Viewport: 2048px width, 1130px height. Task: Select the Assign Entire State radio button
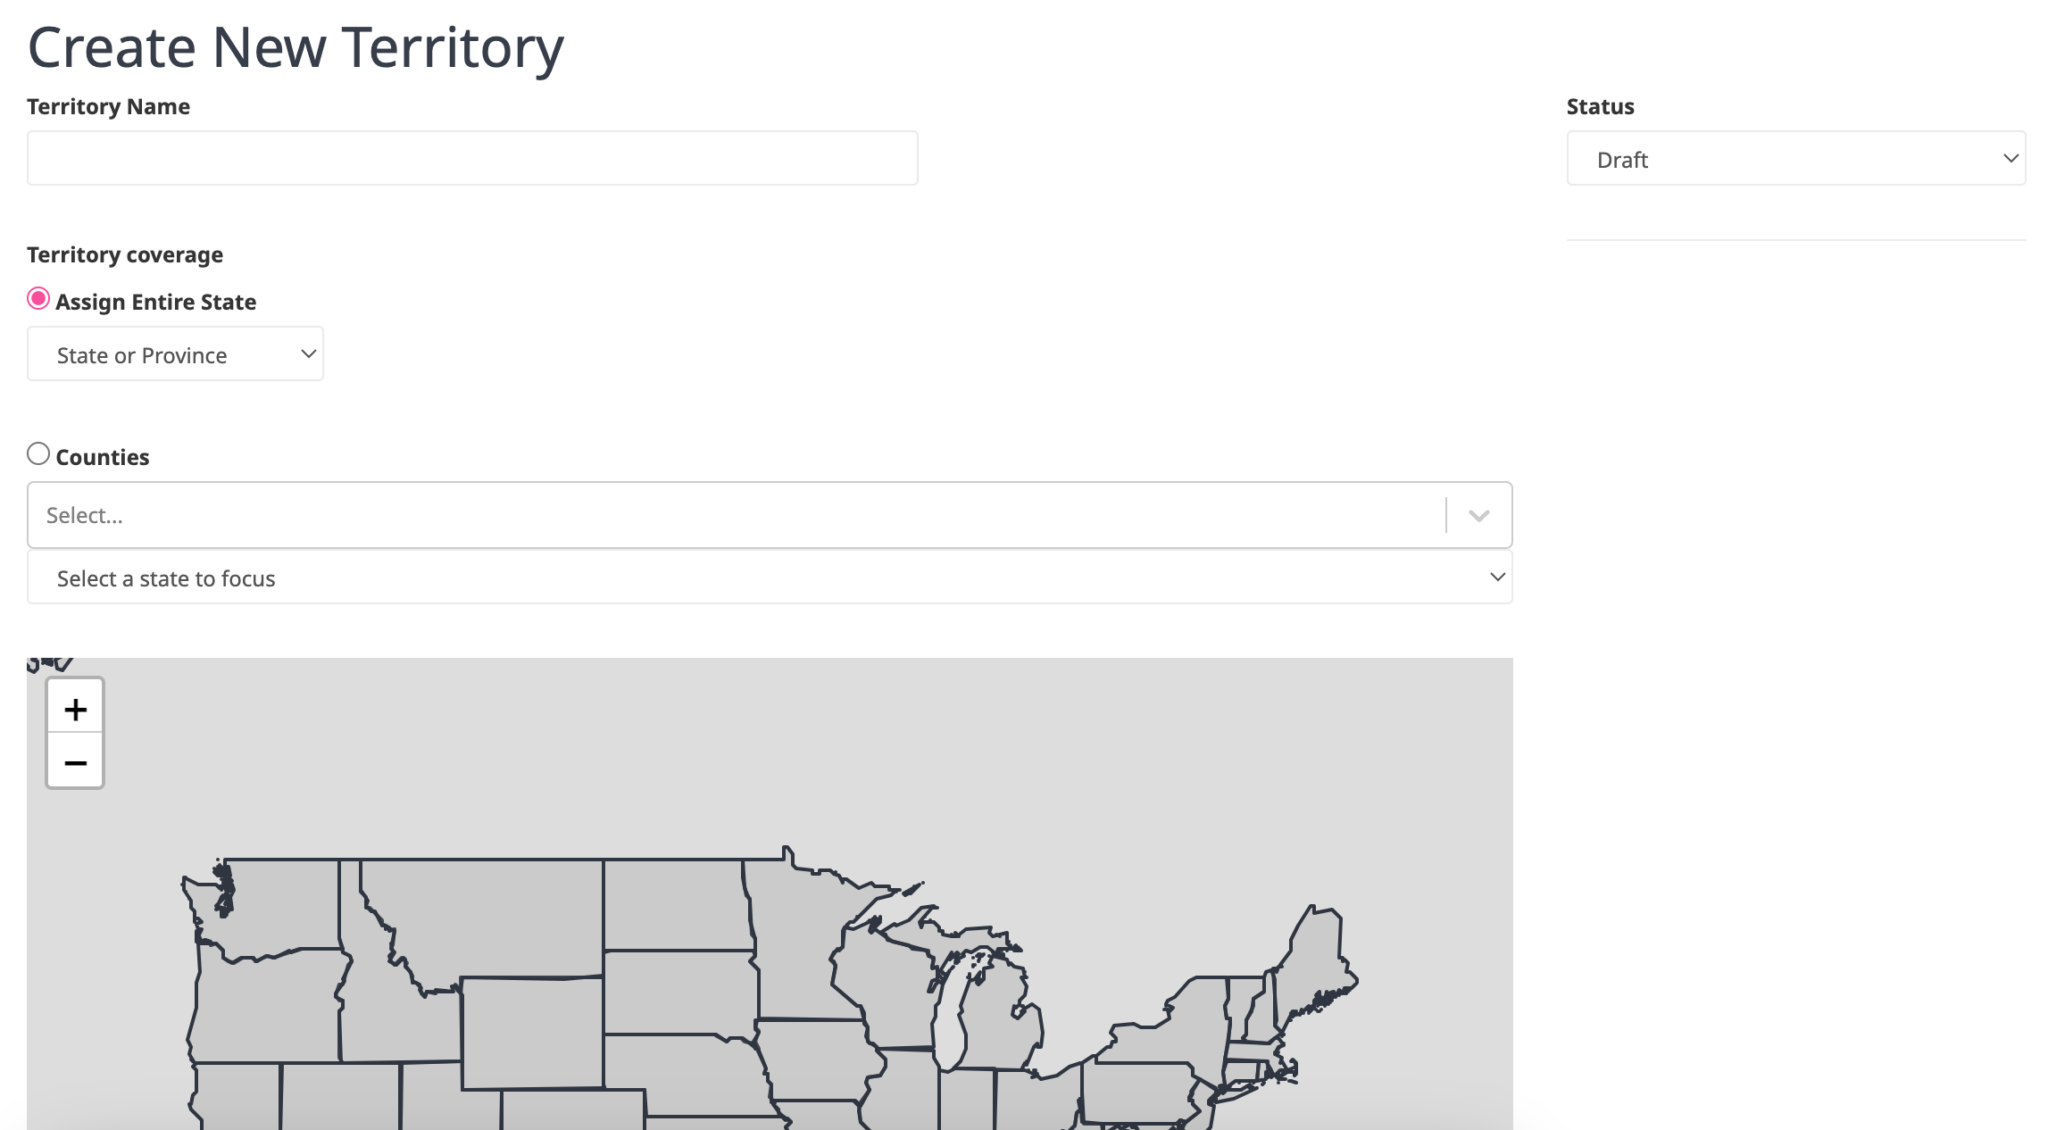pyautogui.click(x=38, y=298)
